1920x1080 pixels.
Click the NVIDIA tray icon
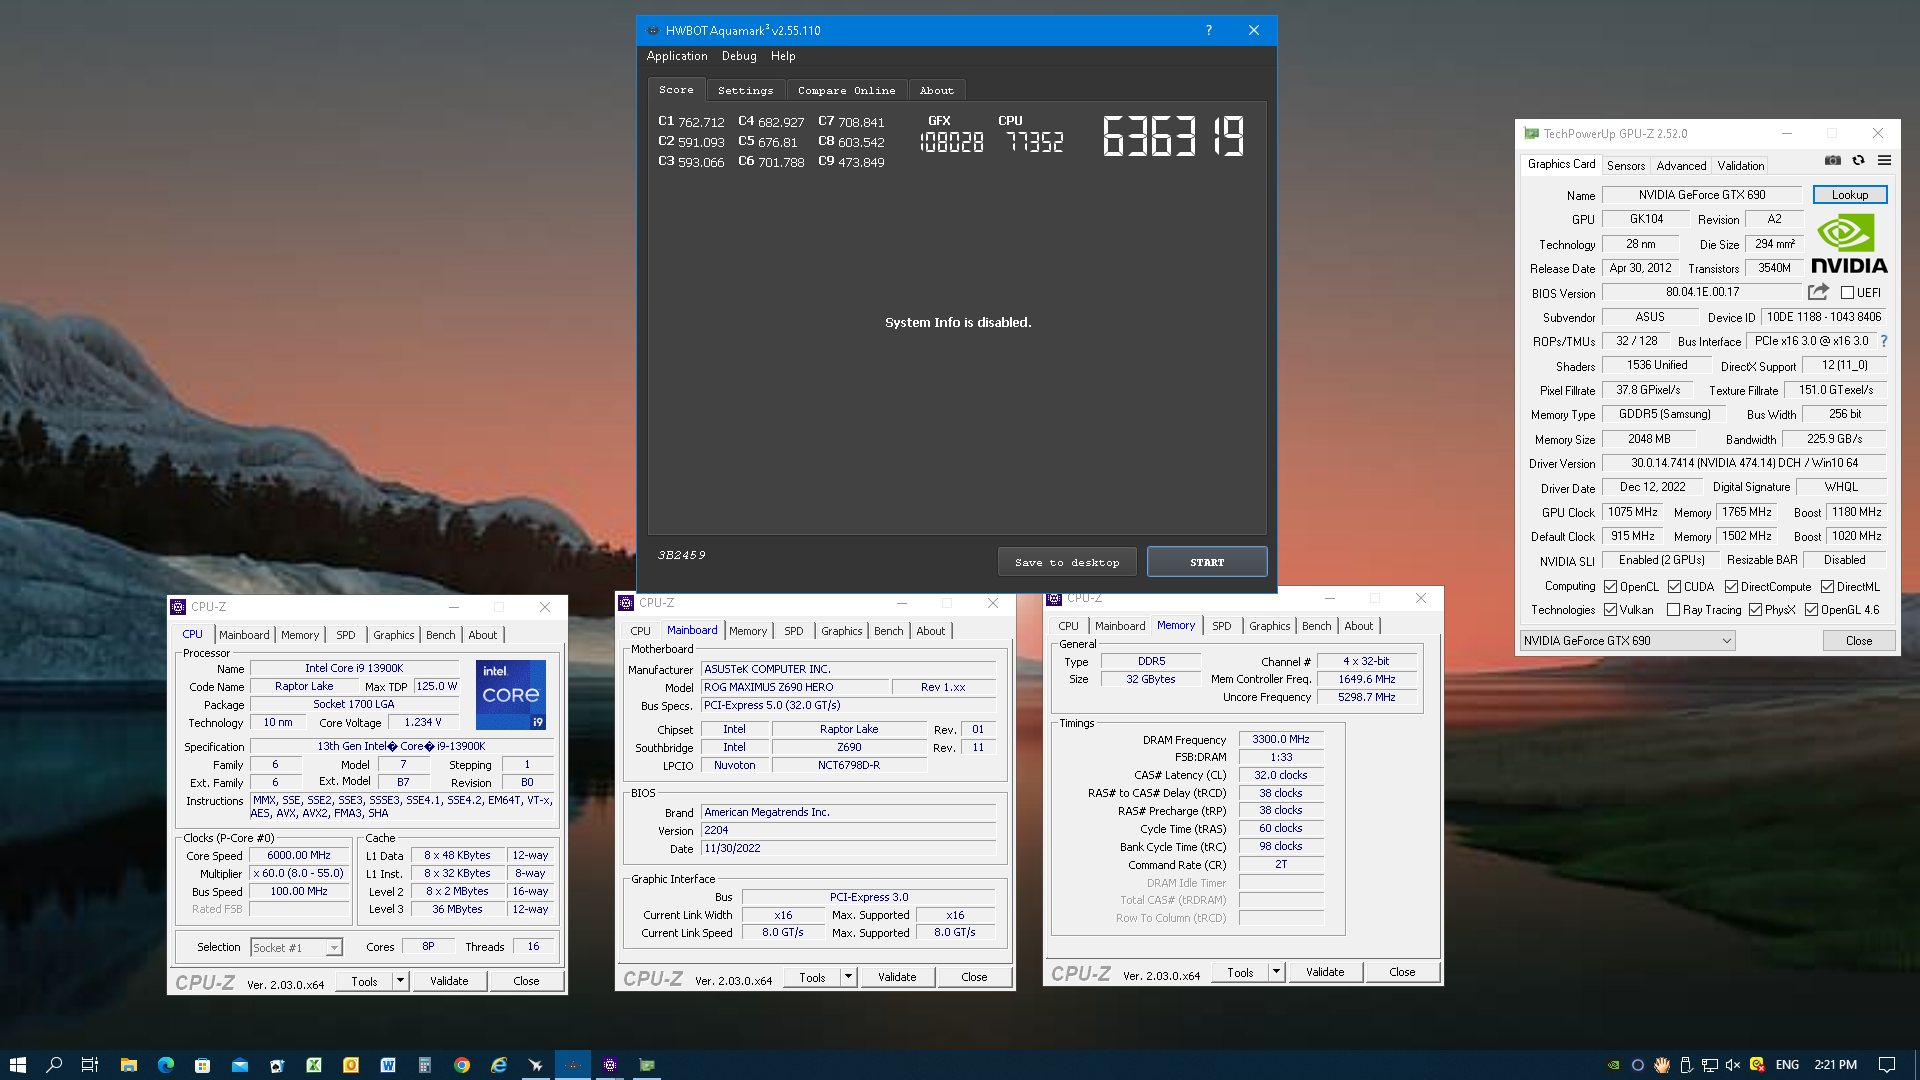(1613, 1065)
